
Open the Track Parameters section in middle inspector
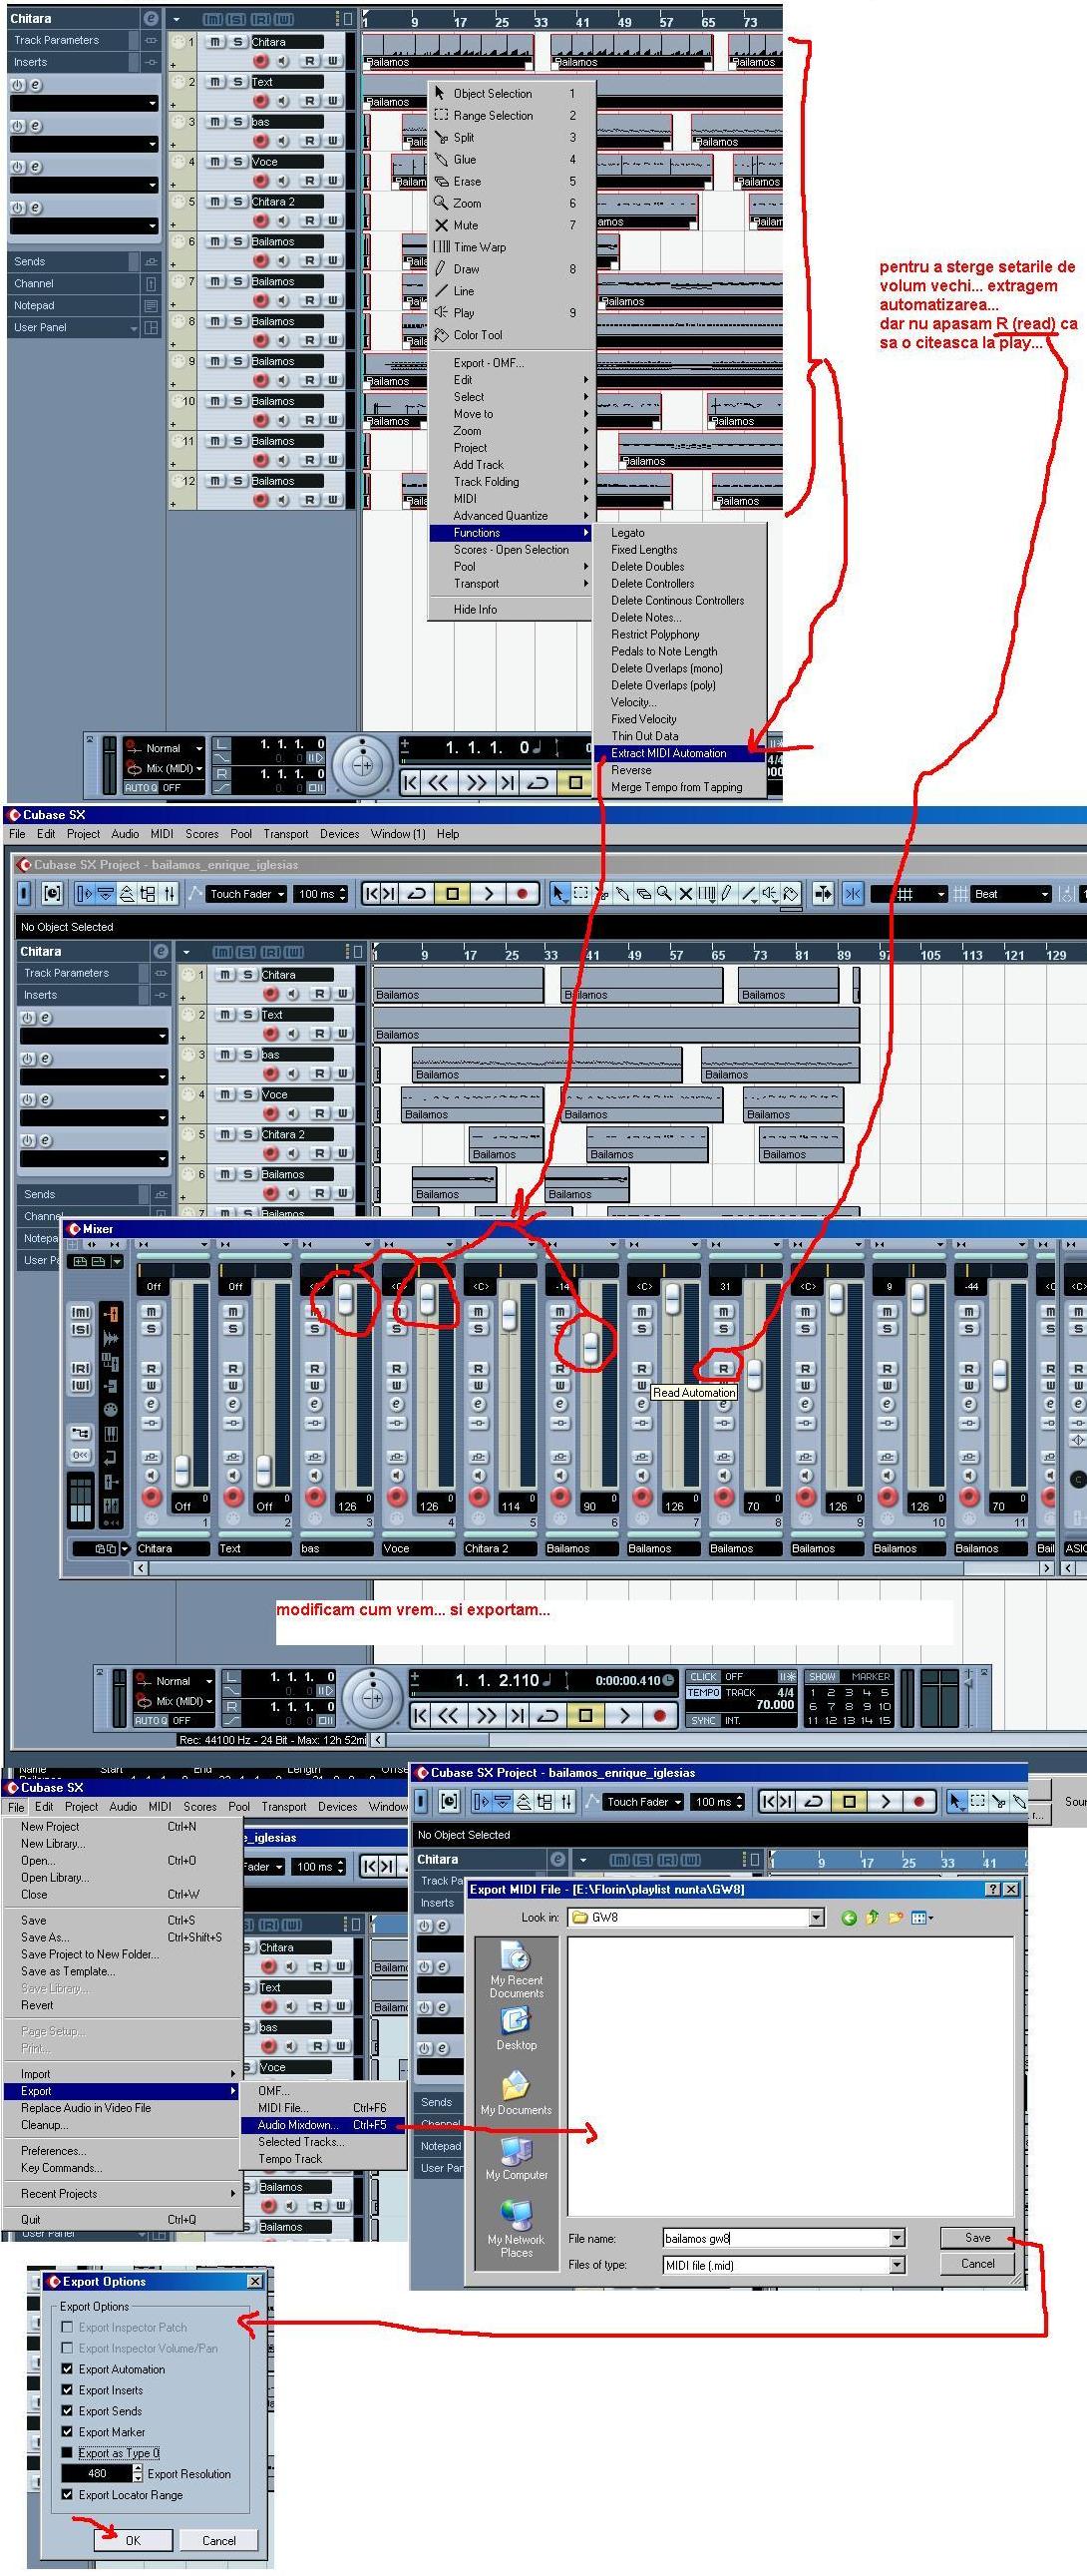(85, 973)
